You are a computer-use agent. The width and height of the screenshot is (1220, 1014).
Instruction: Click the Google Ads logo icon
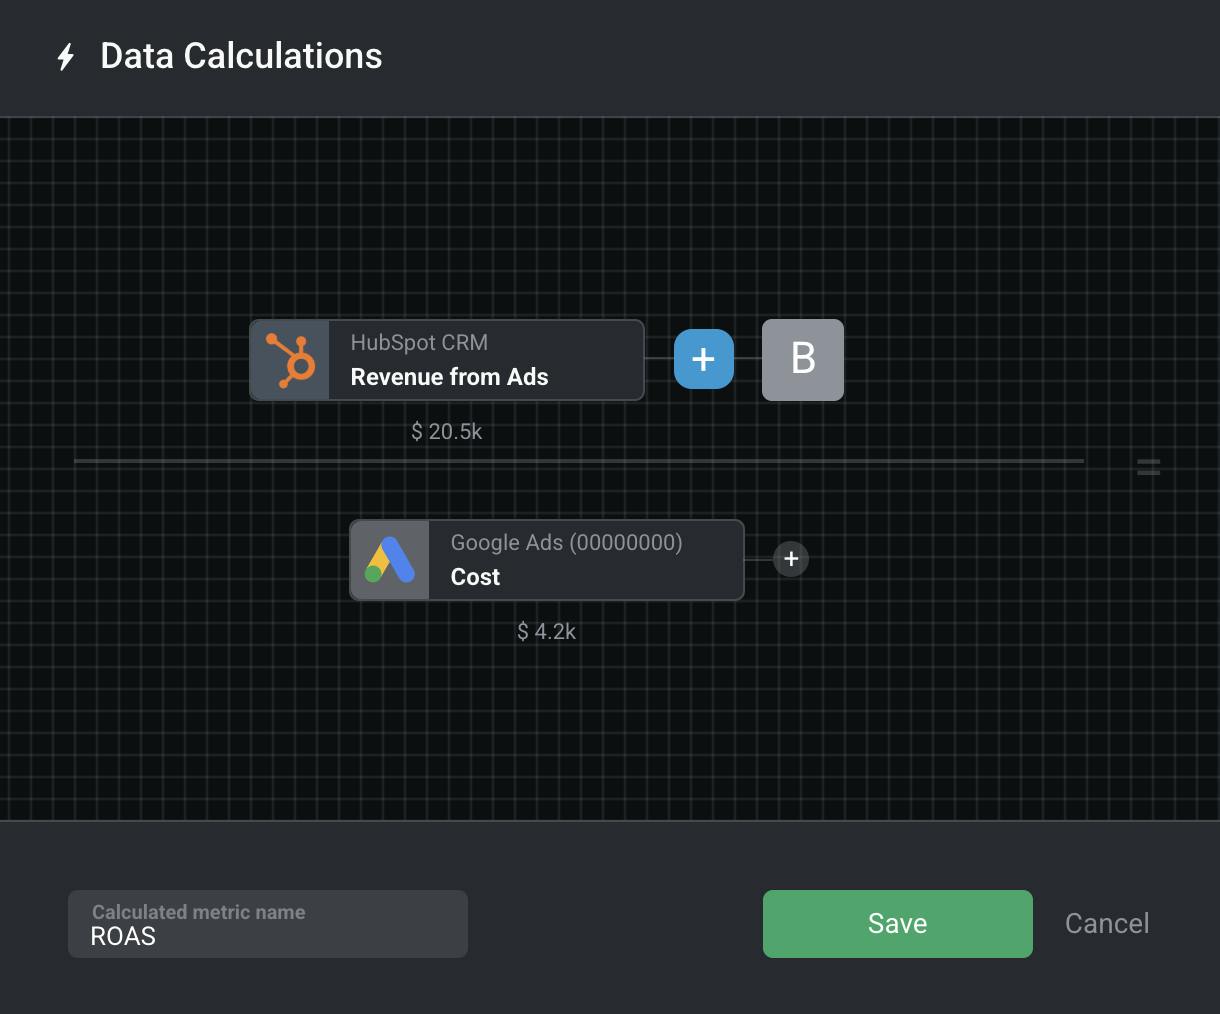(390, 560)
